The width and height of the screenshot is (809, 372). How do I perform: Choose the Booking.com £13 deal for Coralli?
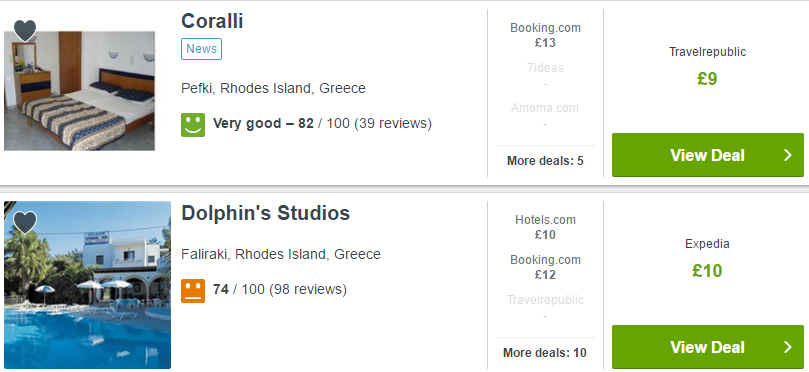pos(545,35)
